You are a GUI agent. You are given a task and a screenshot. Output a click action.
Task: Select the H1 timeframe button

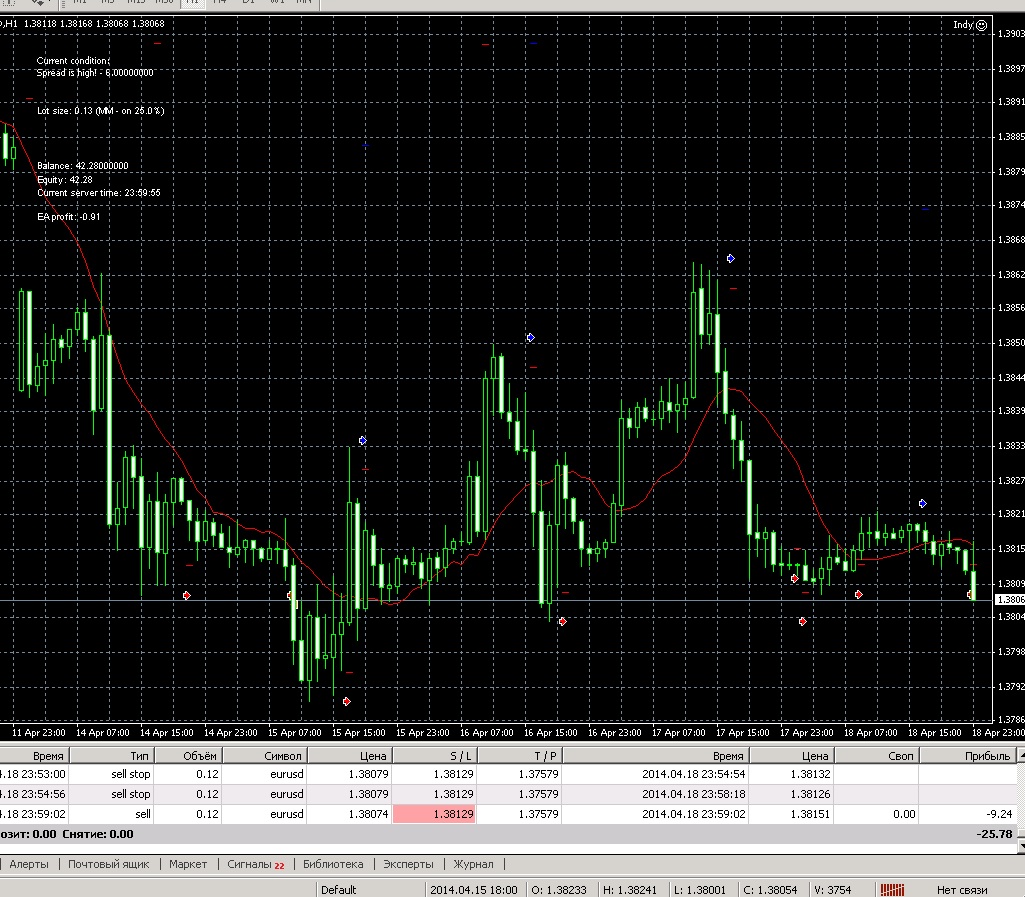point(192,3)
